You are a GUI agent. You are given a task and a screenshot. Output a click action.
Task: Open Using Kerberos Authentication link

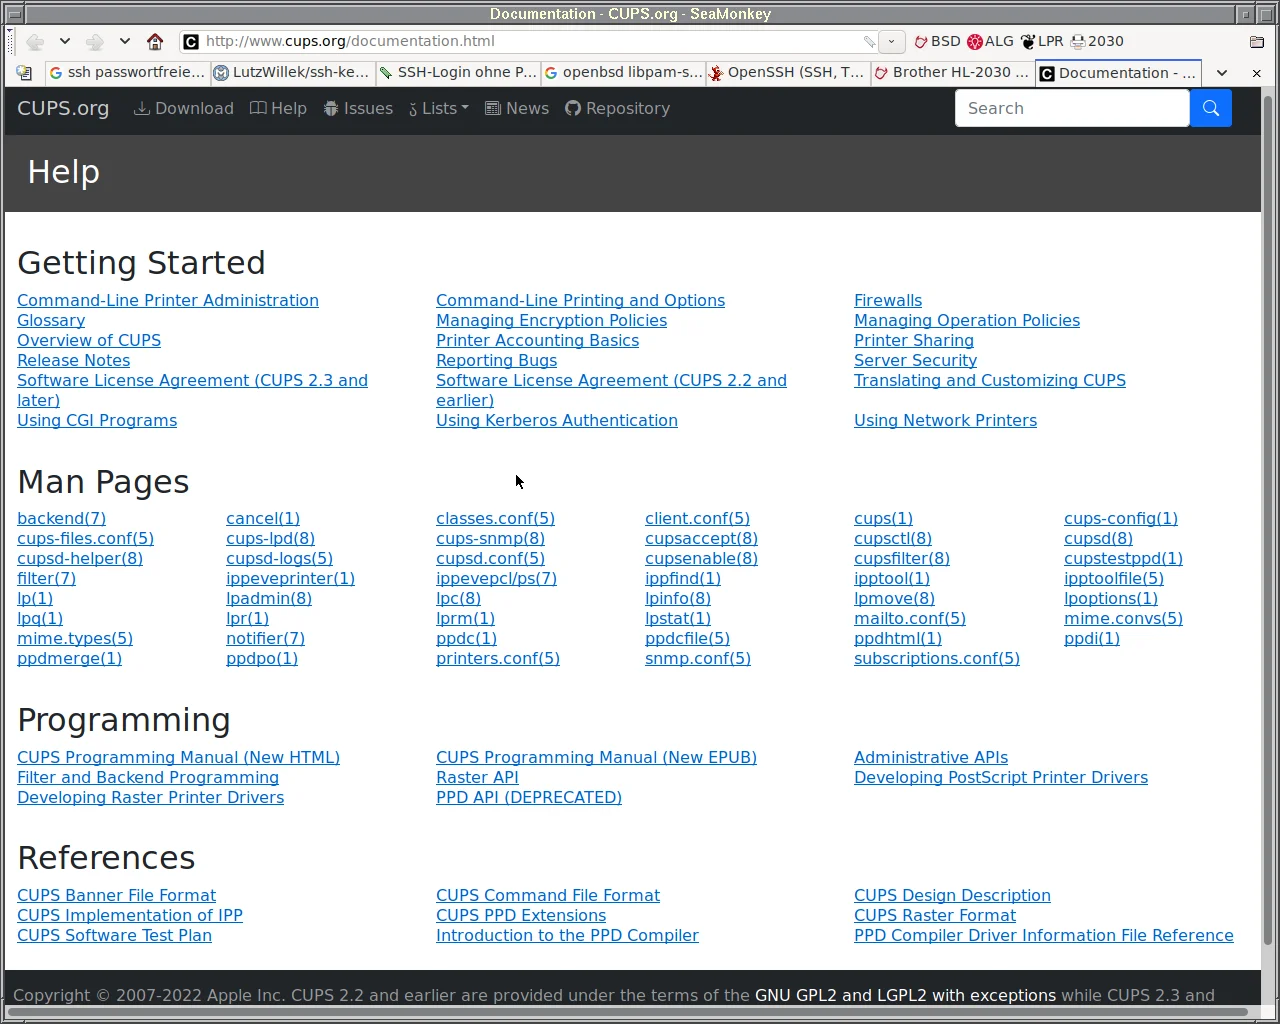557,420
